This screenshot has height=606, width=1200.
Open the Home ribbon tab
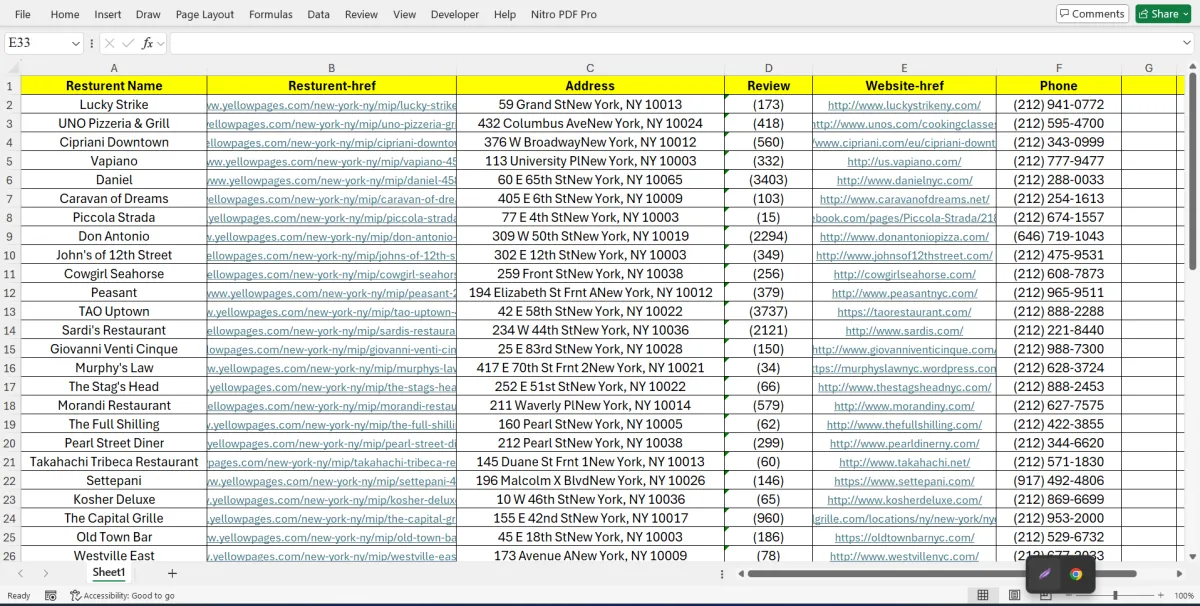click(65, 14)
